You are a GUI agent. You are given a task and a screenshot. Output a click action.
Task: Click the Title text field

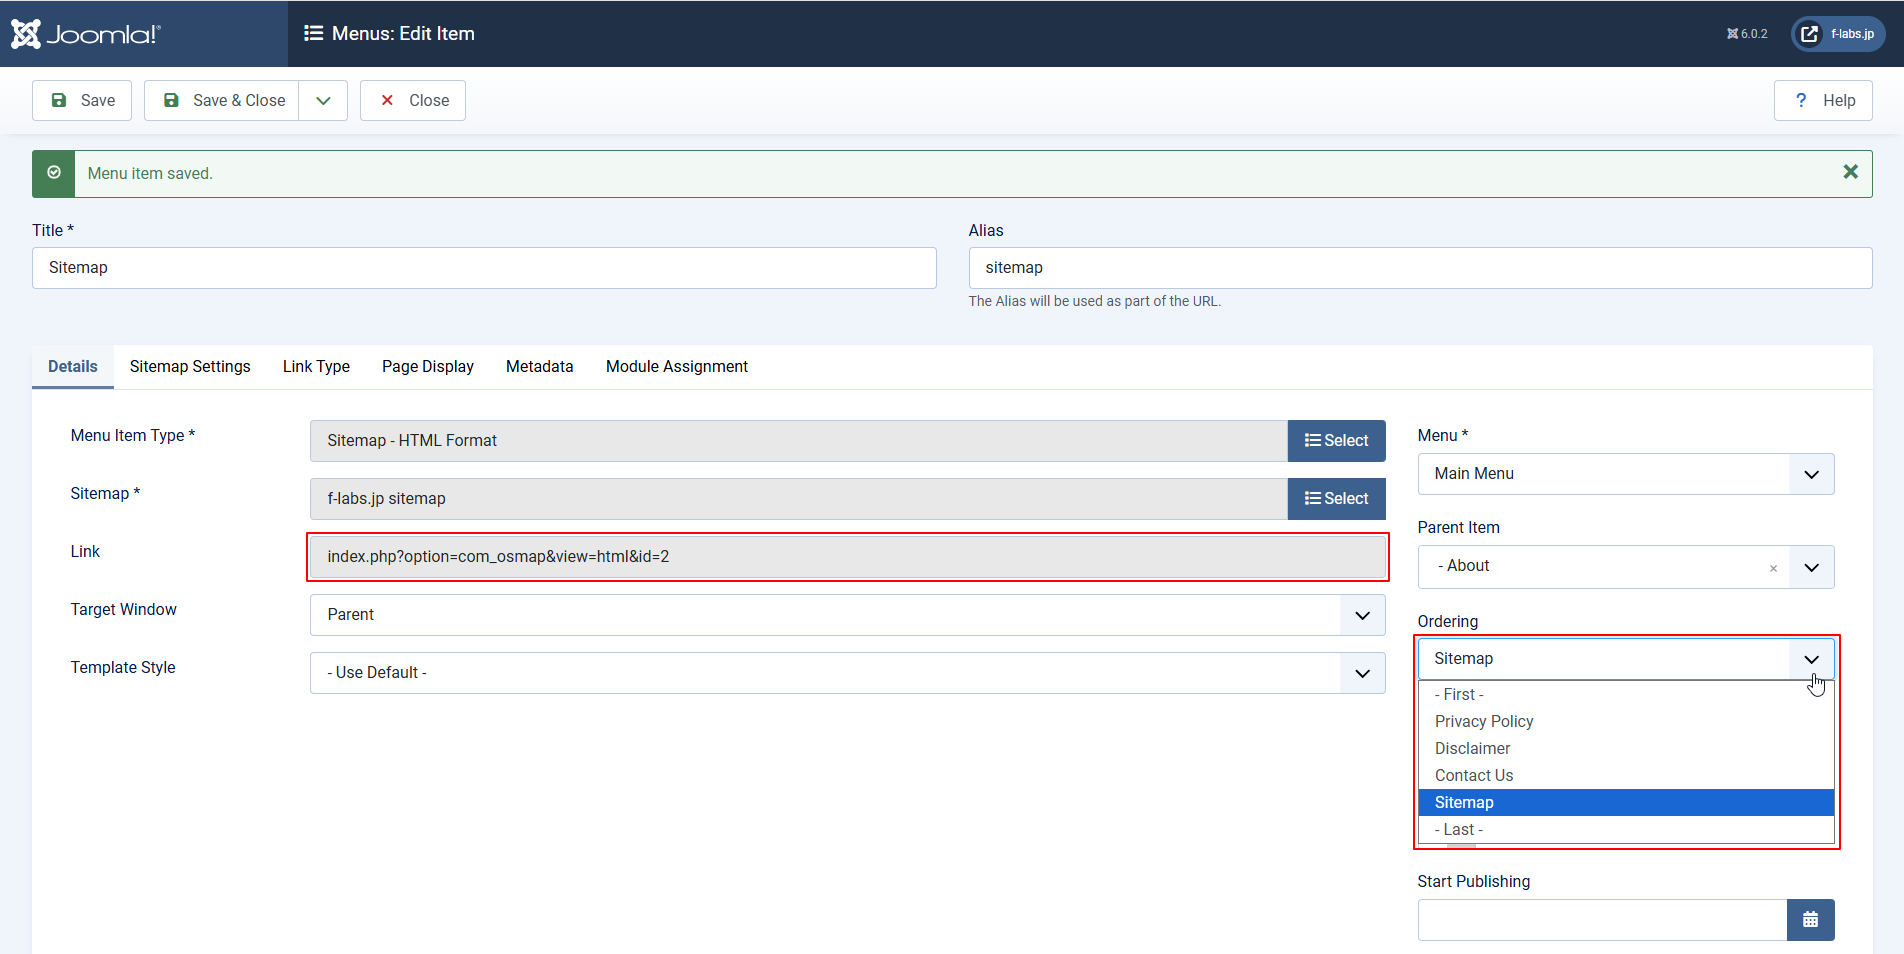484,268
